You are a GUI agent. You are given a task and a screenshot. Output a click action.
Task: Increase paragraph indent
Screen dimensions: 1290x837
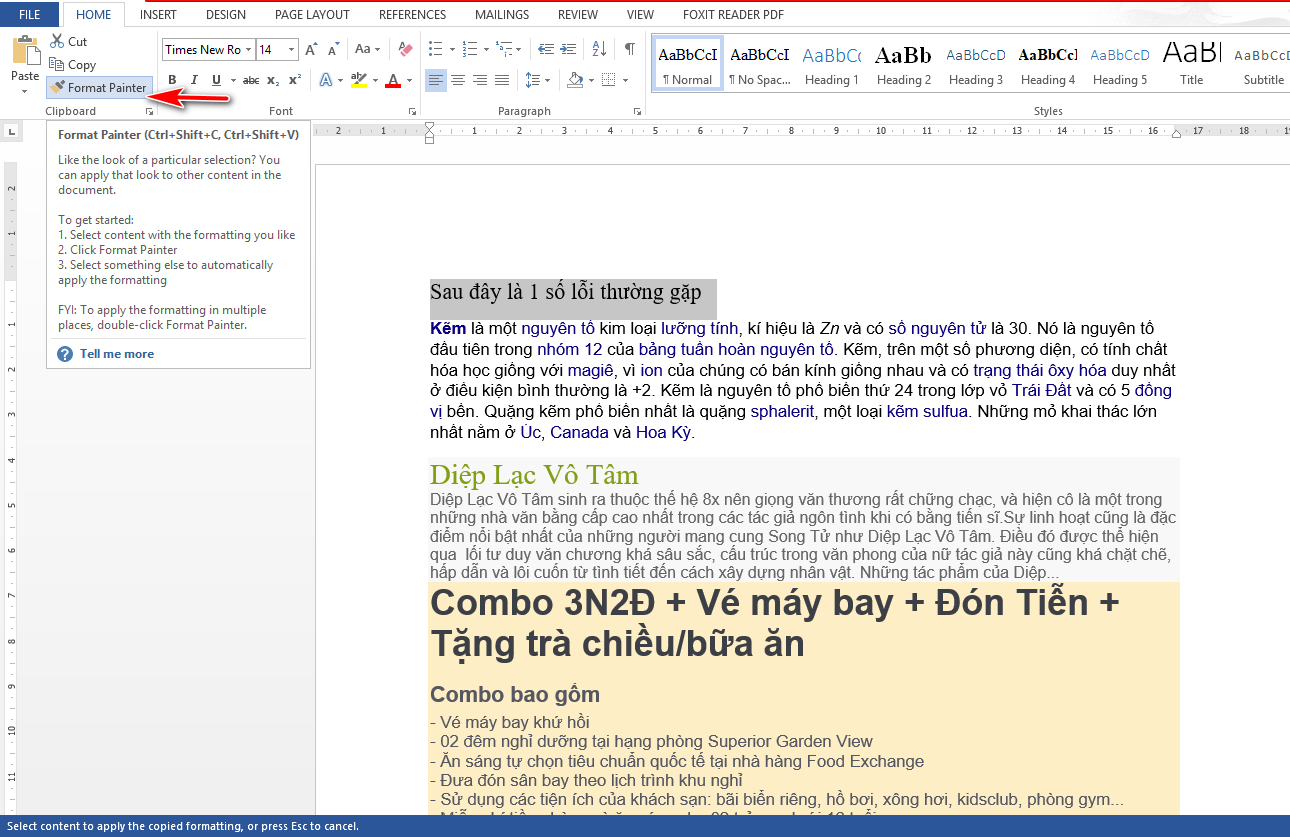point(567,49)
